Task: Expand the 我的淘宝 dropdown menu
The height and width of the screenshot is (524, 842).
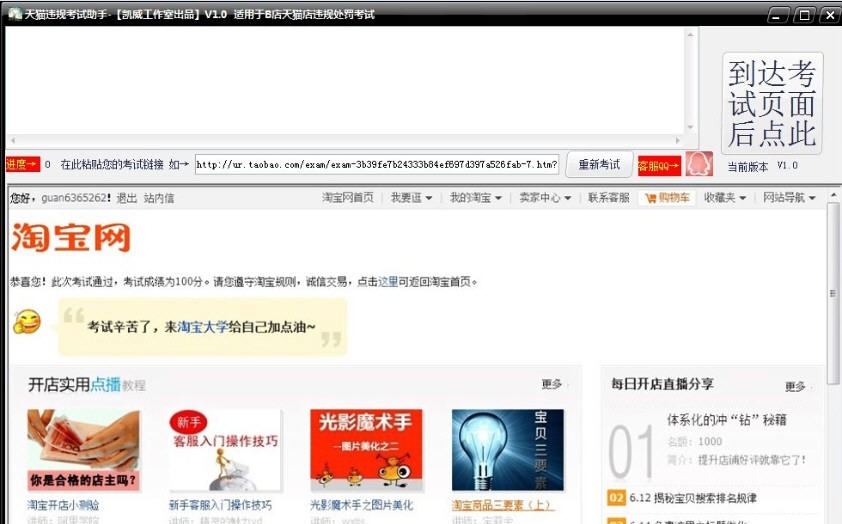Action: pos(476,198)
